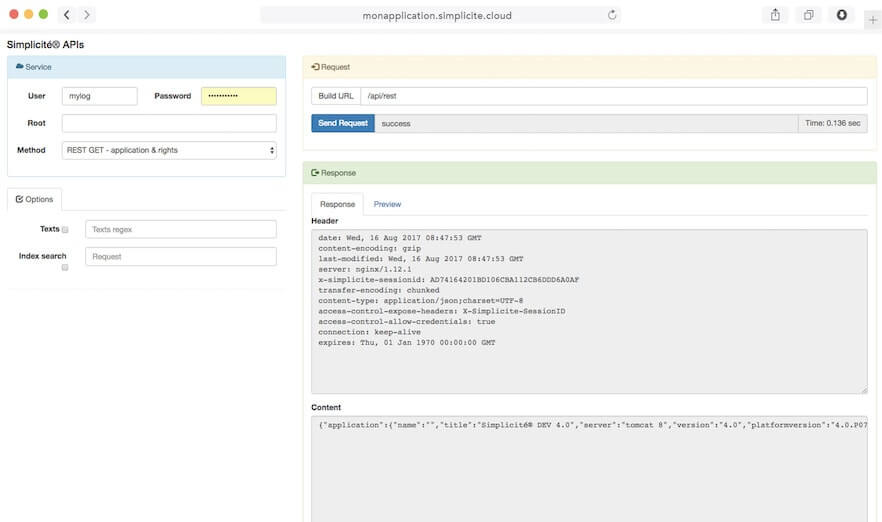Click the cloud icon in the Service header
Image resolution: width=882 pixels, height=522 pixels.
click(20, 66)
